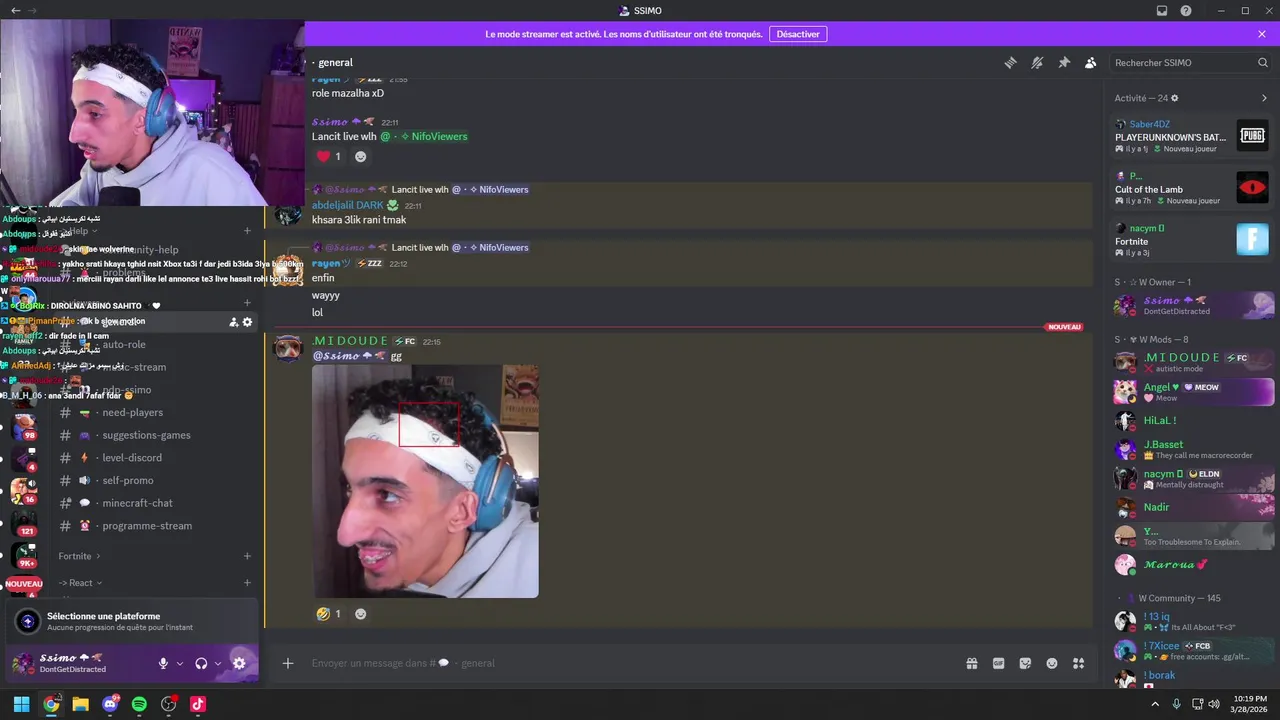Open input device options arrow beside microphone
The image size is (1280, 720).
click(180, 663)
